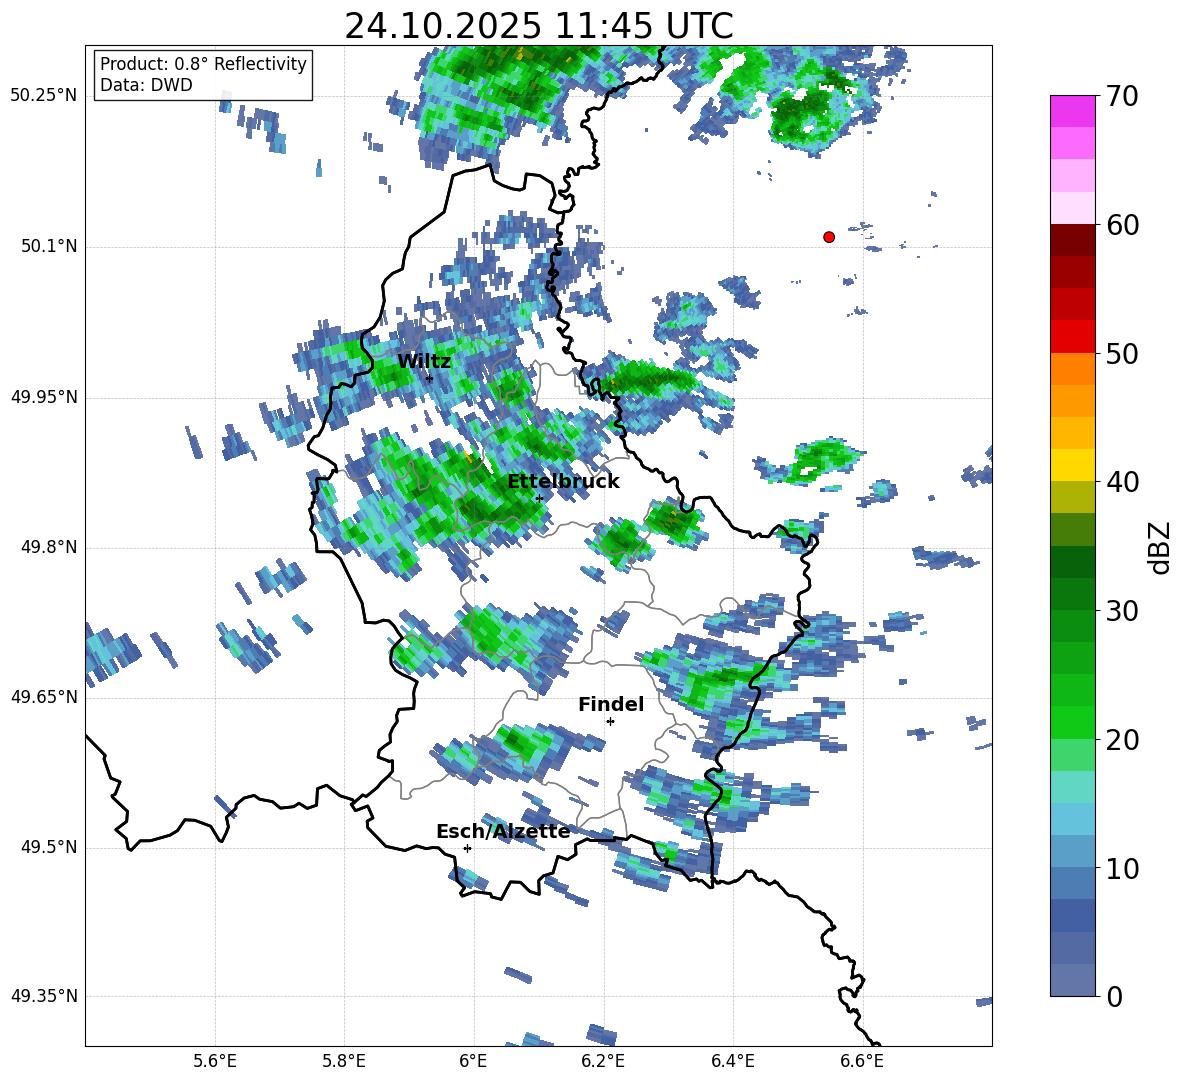Click the 5.6°E longitude label
Viewport: 1184px width, 1081px height.
pos(215,1061)
